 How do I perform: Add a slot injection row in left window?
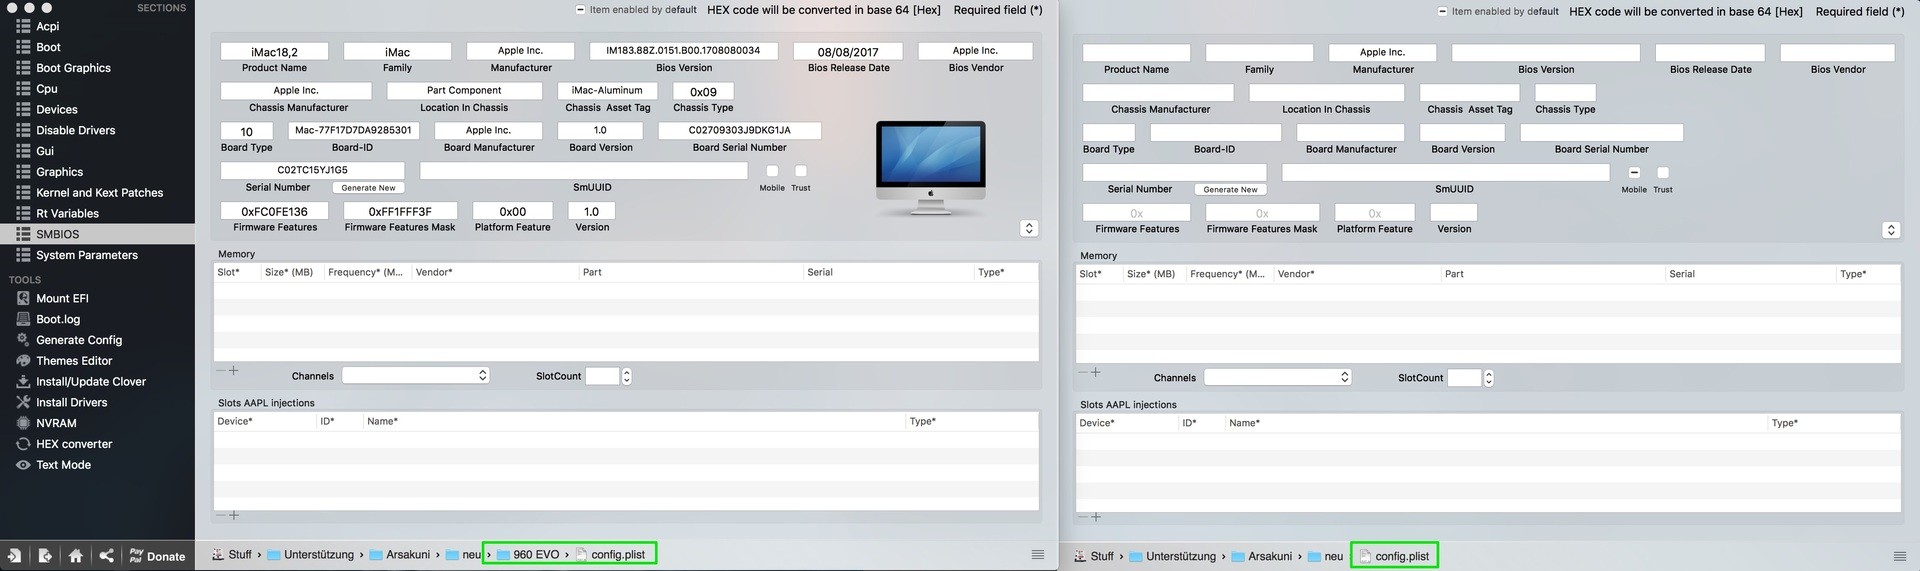[234, 515]
